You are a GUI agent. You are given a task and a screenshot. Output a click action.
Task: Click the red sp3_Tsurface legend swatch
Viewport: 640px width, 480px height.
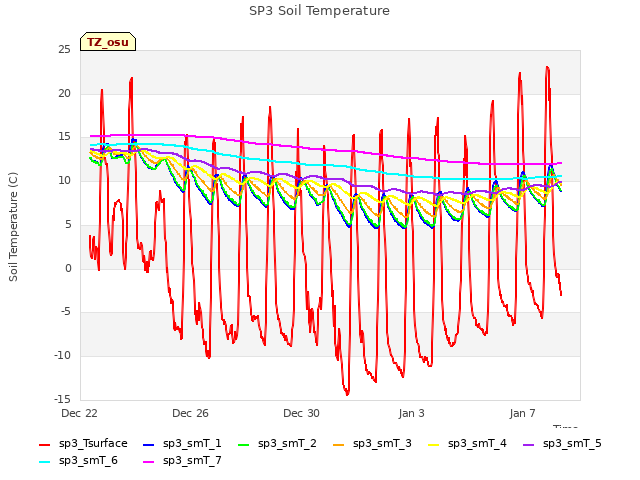(x=44, y=445)
